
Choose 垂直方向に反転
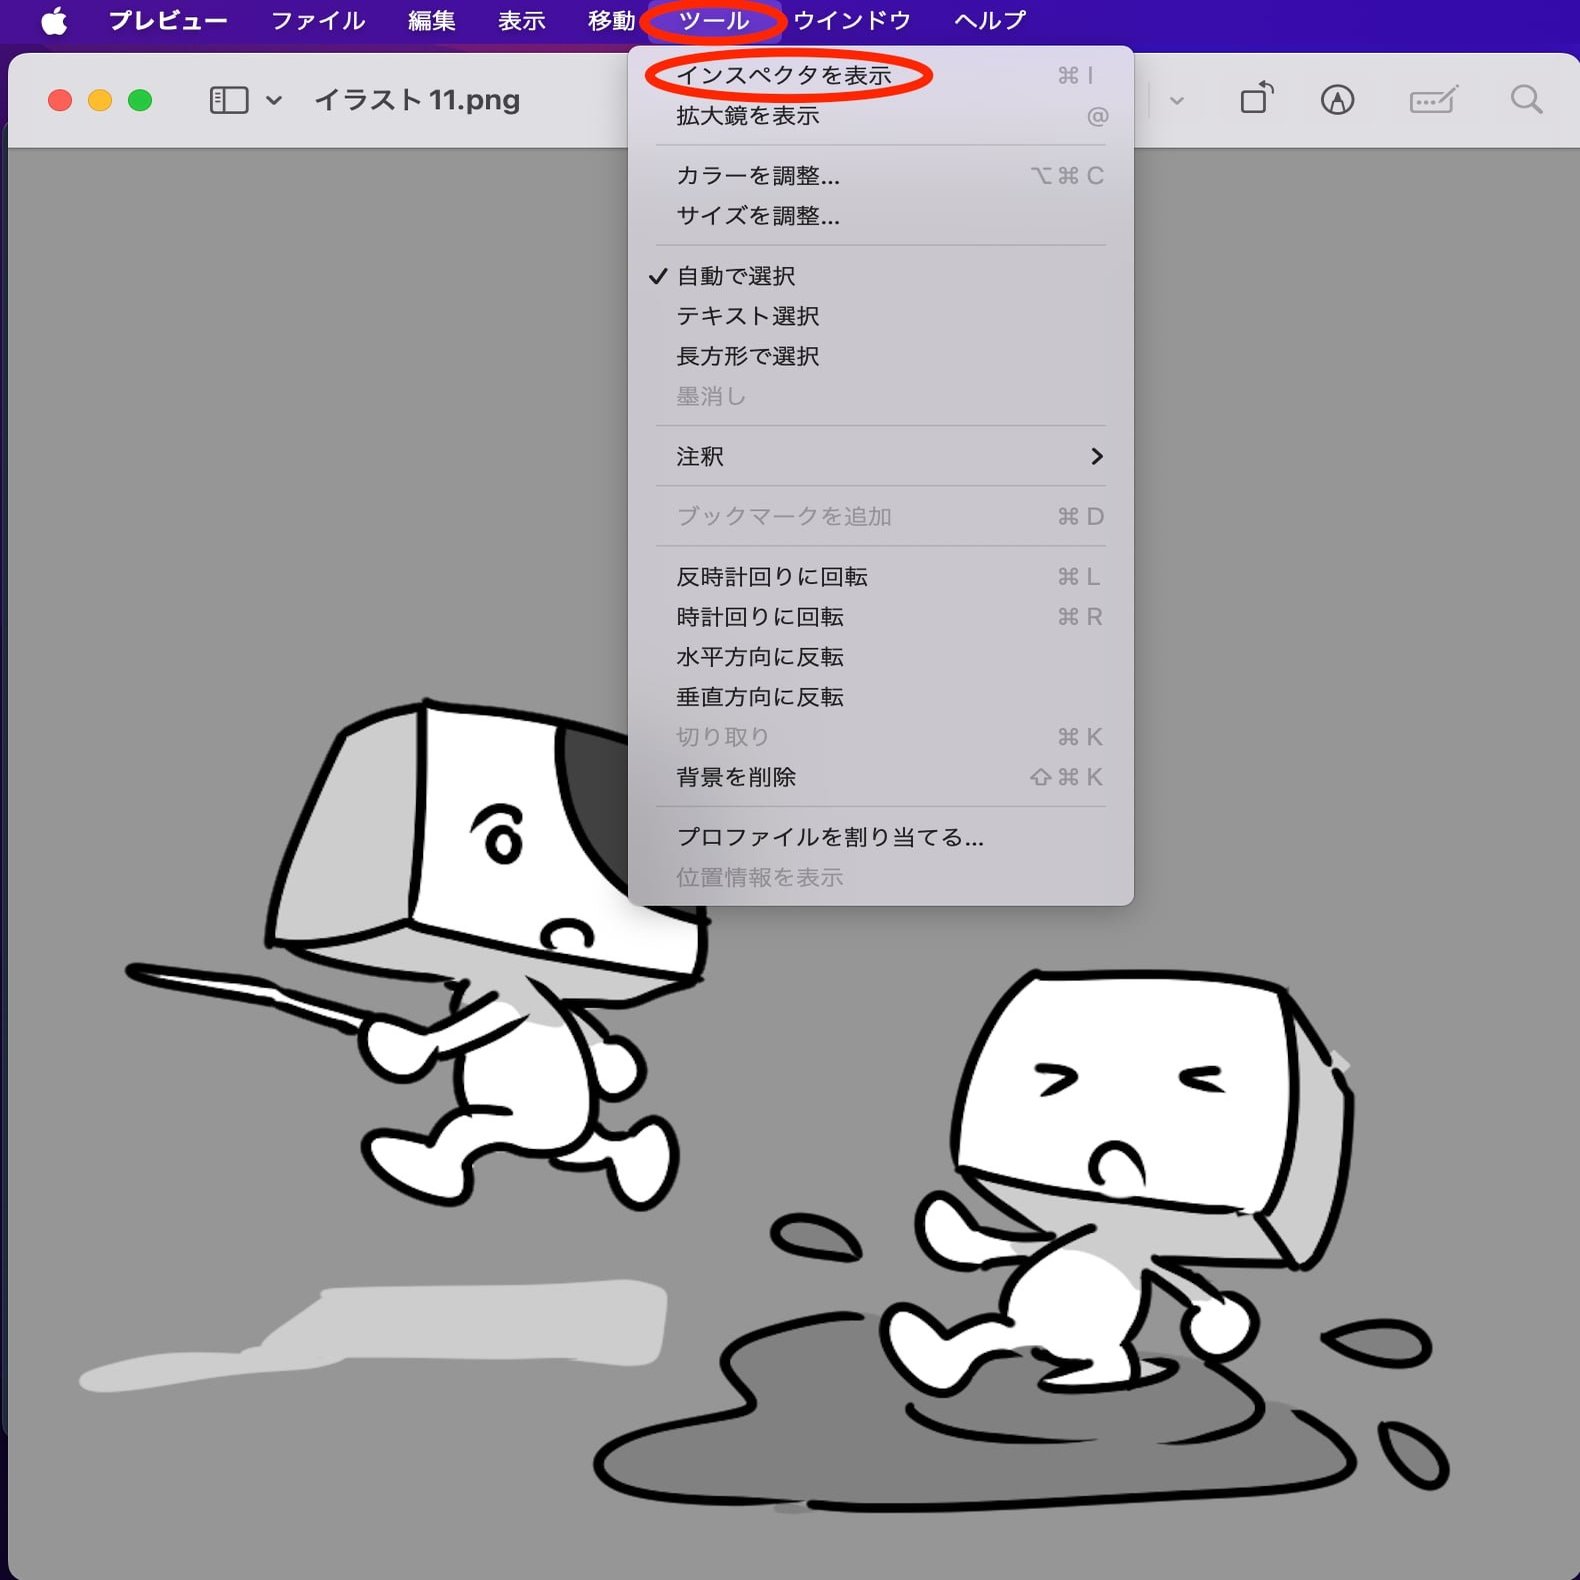(881, 697)
